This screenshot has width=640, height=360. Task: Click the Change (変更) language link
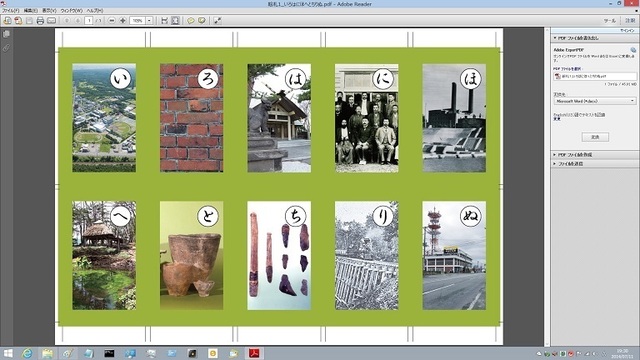557,119
